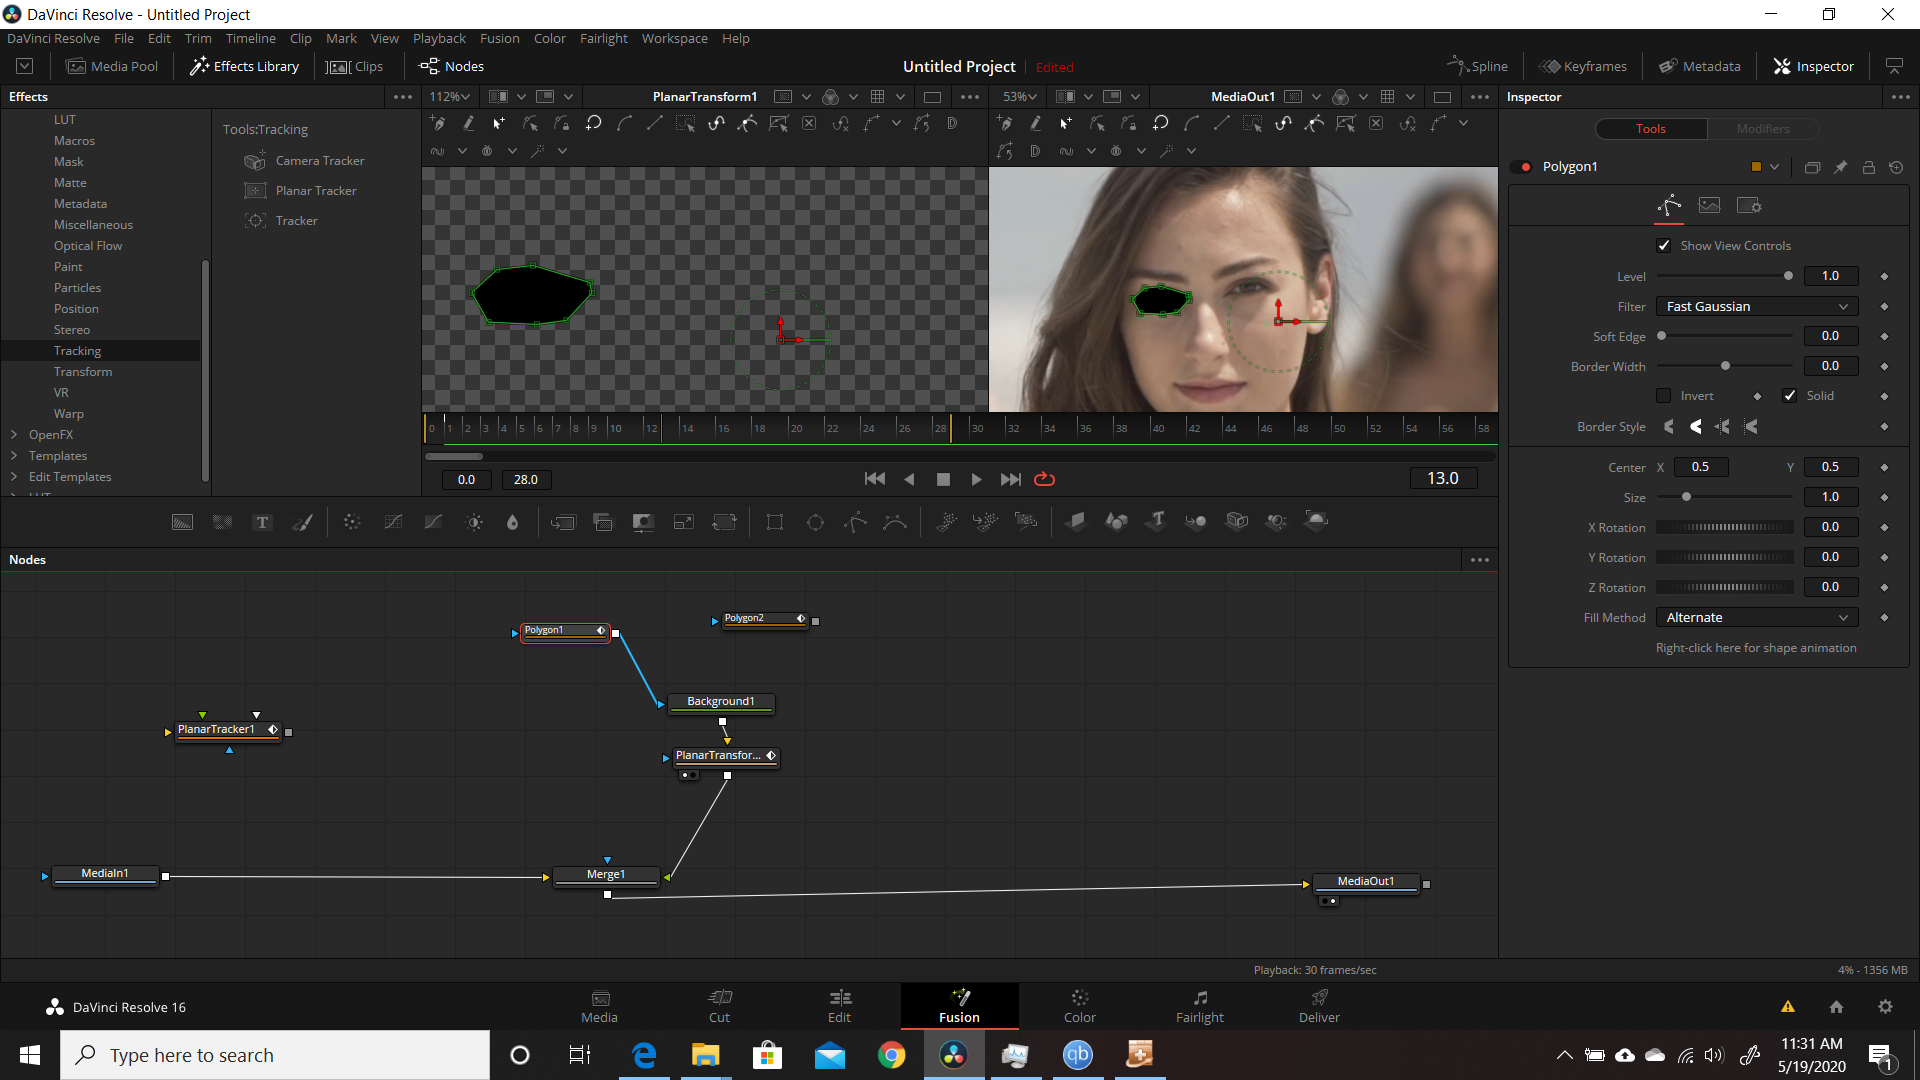The image size is (1920, 1080).
Task: Open the Workspace menu
Action: (x=674, y=39)
